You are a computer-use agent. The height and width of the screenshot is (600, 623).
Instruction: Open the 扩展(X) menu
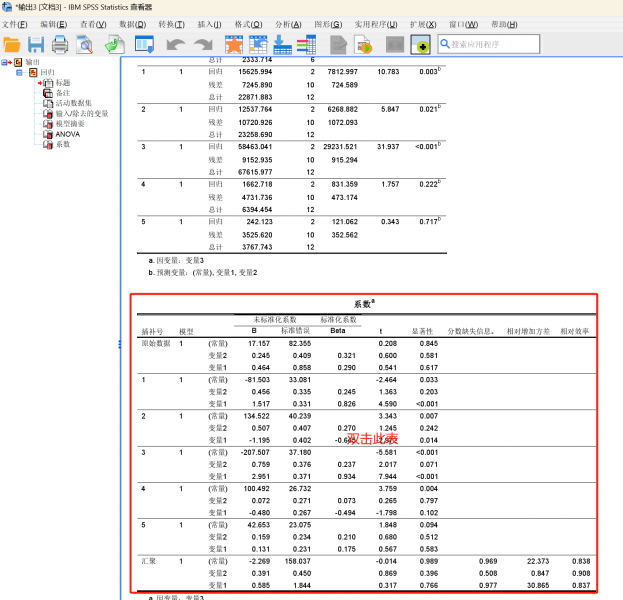[423, 25]
